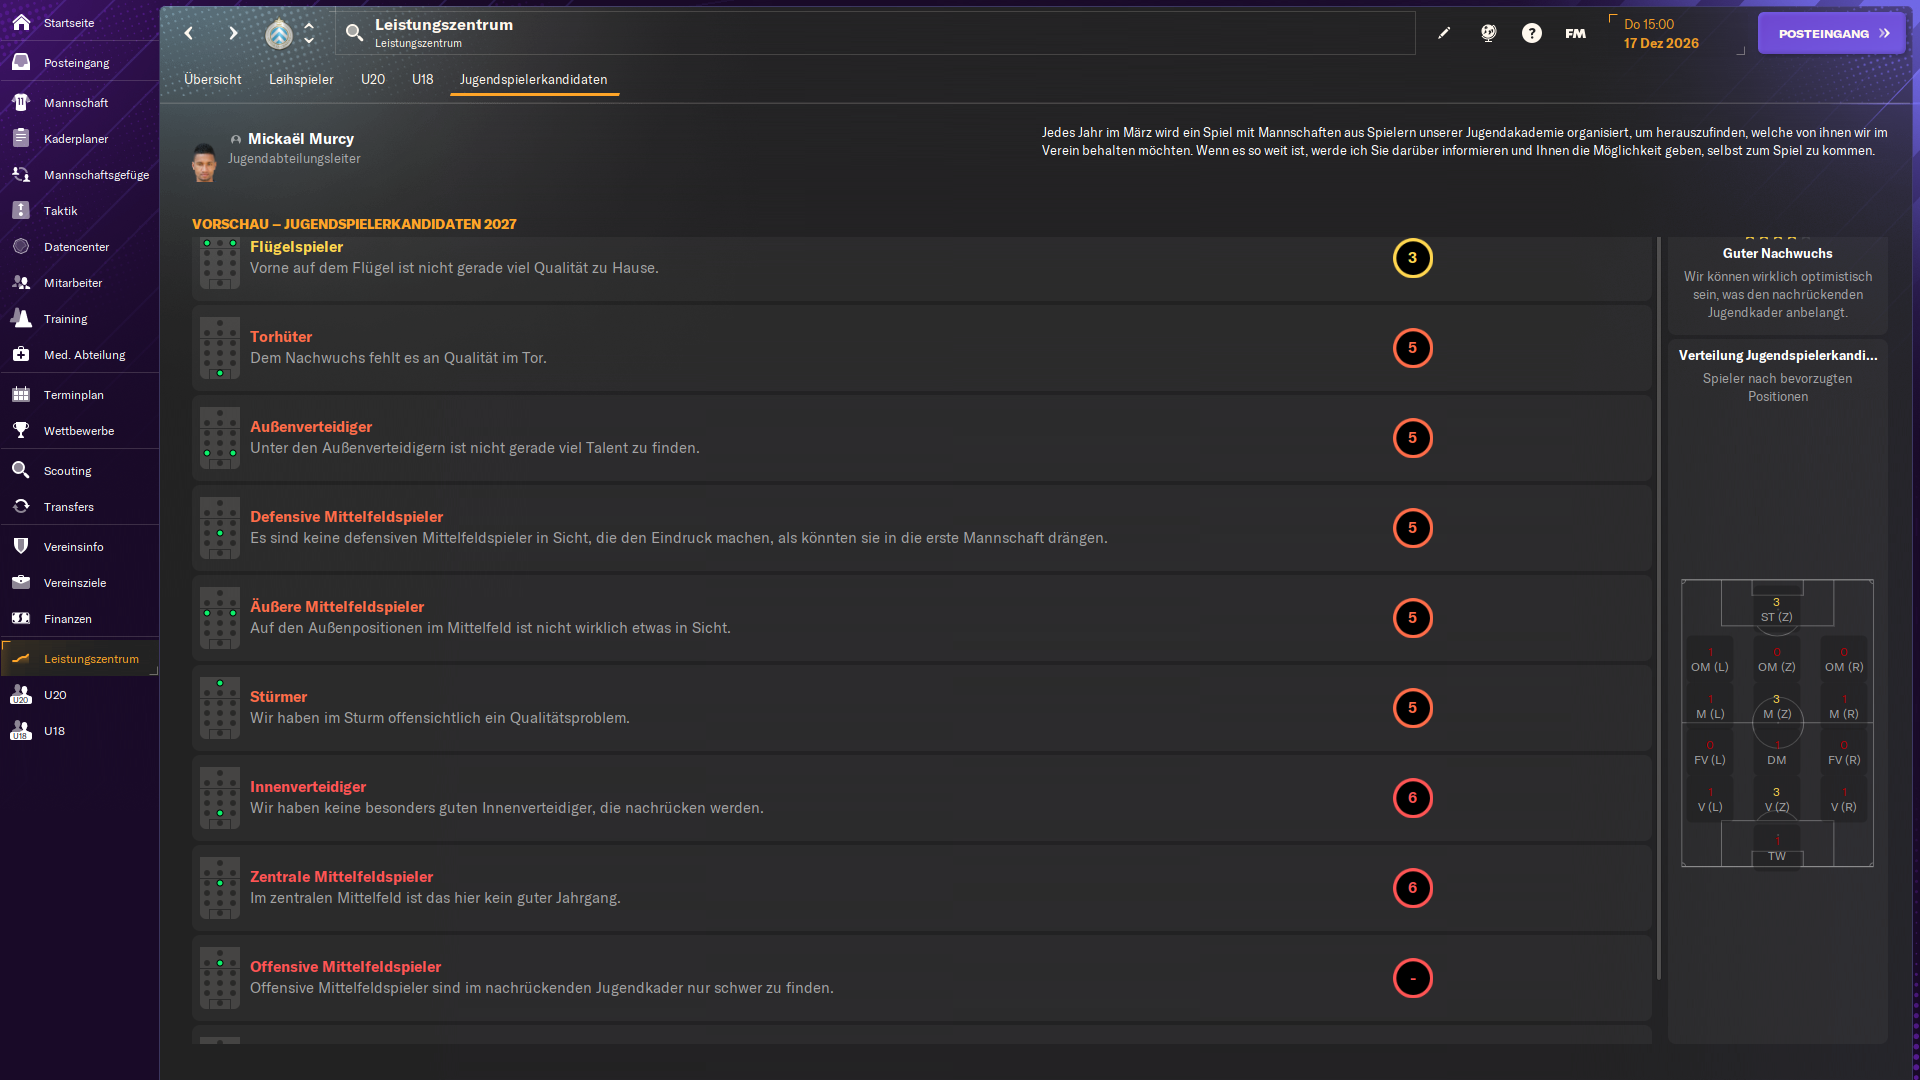The height and width of the screenshot is (1080, 1920).
Task: Open Mickaël Murcy's profile link
Action: pyautogui.click(x=300, y=139)
